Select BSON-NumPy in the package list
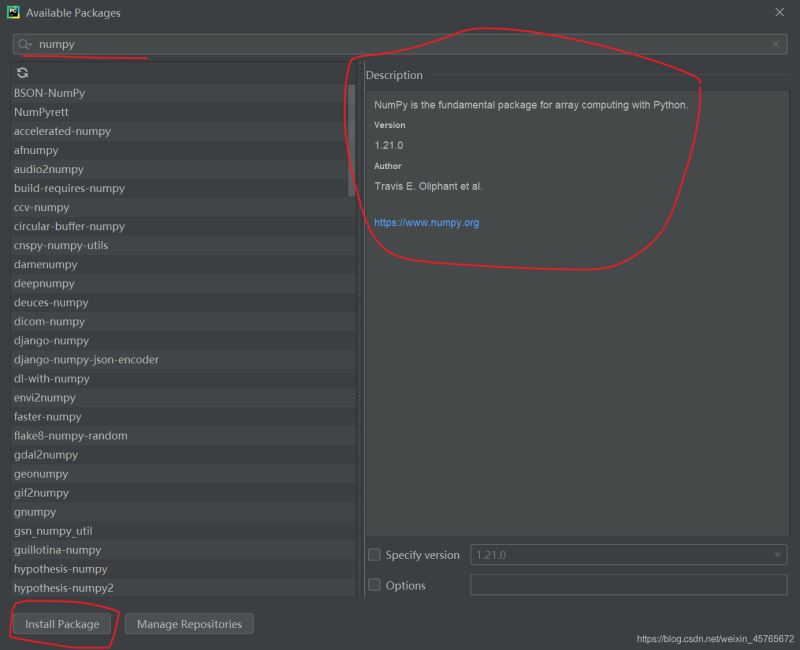The image size is (800, 650). (49, 93)
